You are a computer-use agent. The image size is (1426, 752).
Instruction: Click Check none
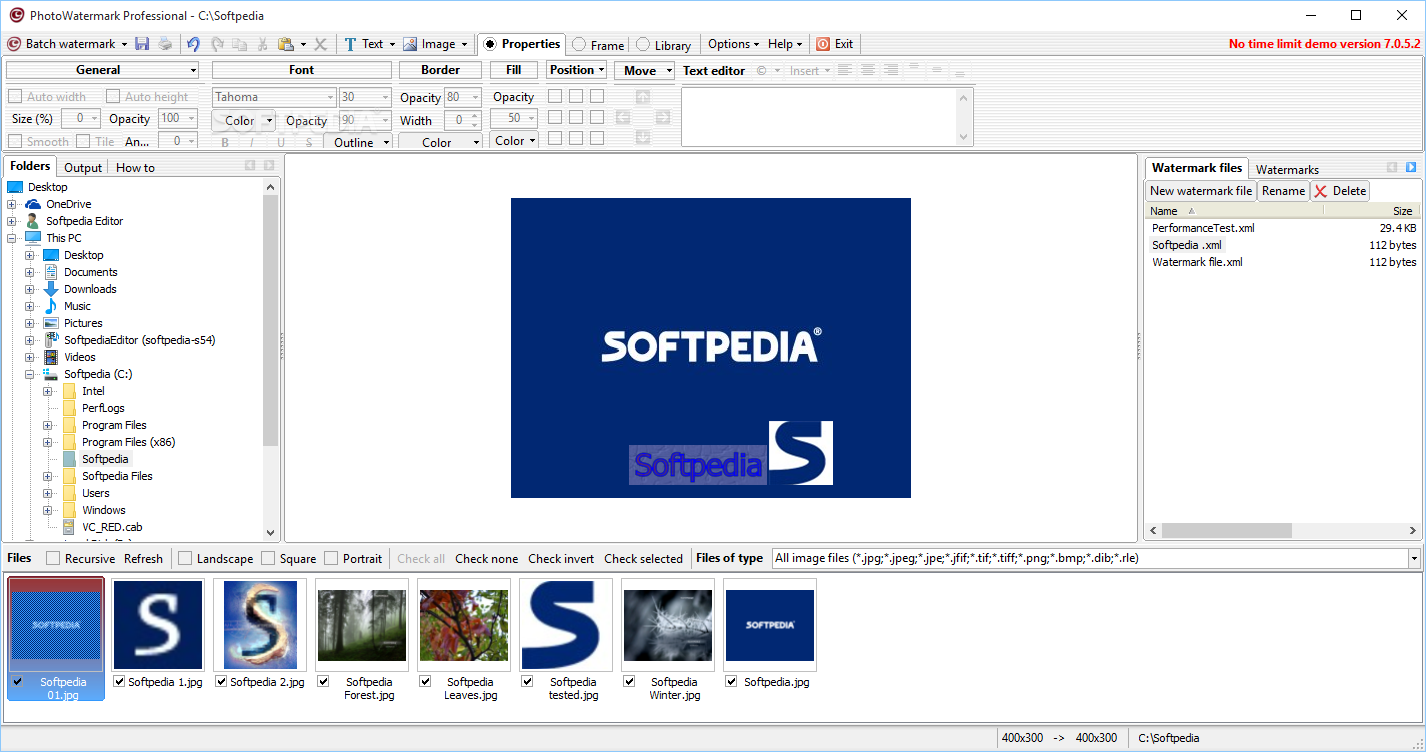[x=486, y=559]
